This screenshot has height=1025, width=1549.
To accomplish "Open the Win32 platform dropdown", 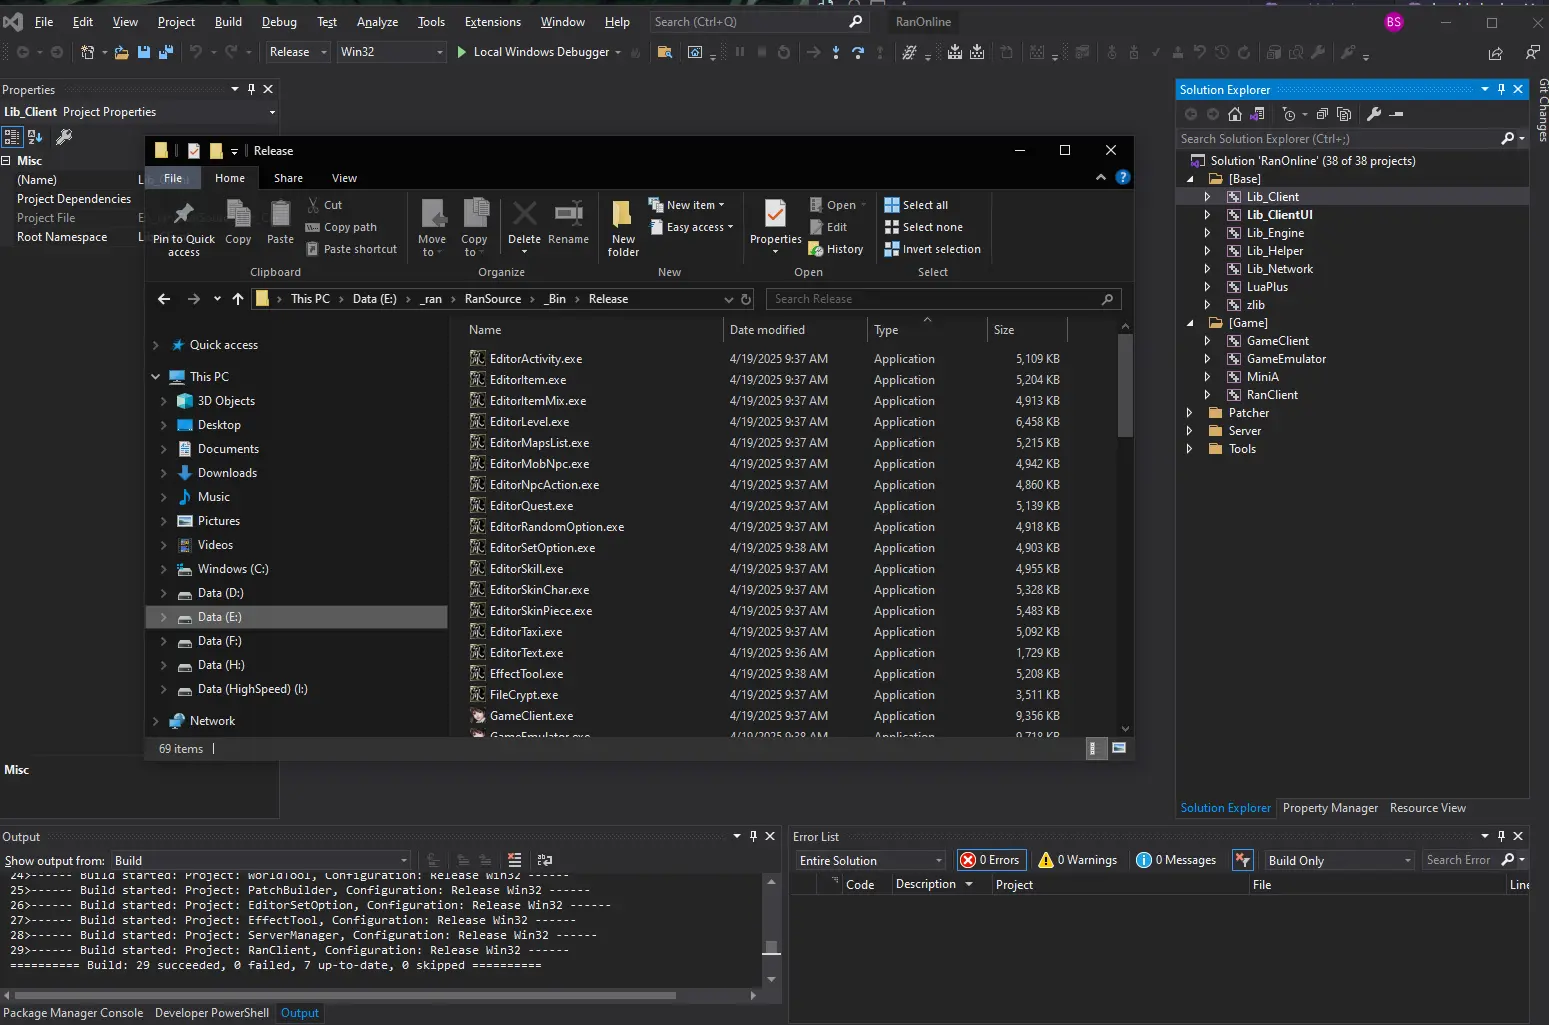I will (x=391, y=52).
